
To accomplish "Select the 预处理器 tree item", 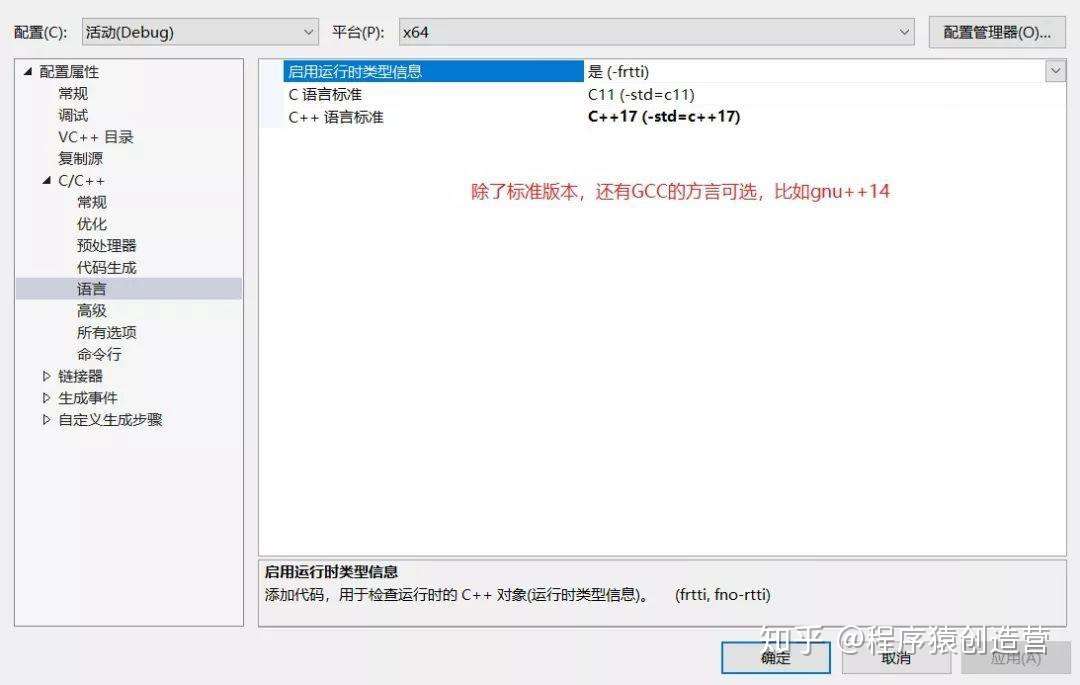I will click(x=107, y=246).
